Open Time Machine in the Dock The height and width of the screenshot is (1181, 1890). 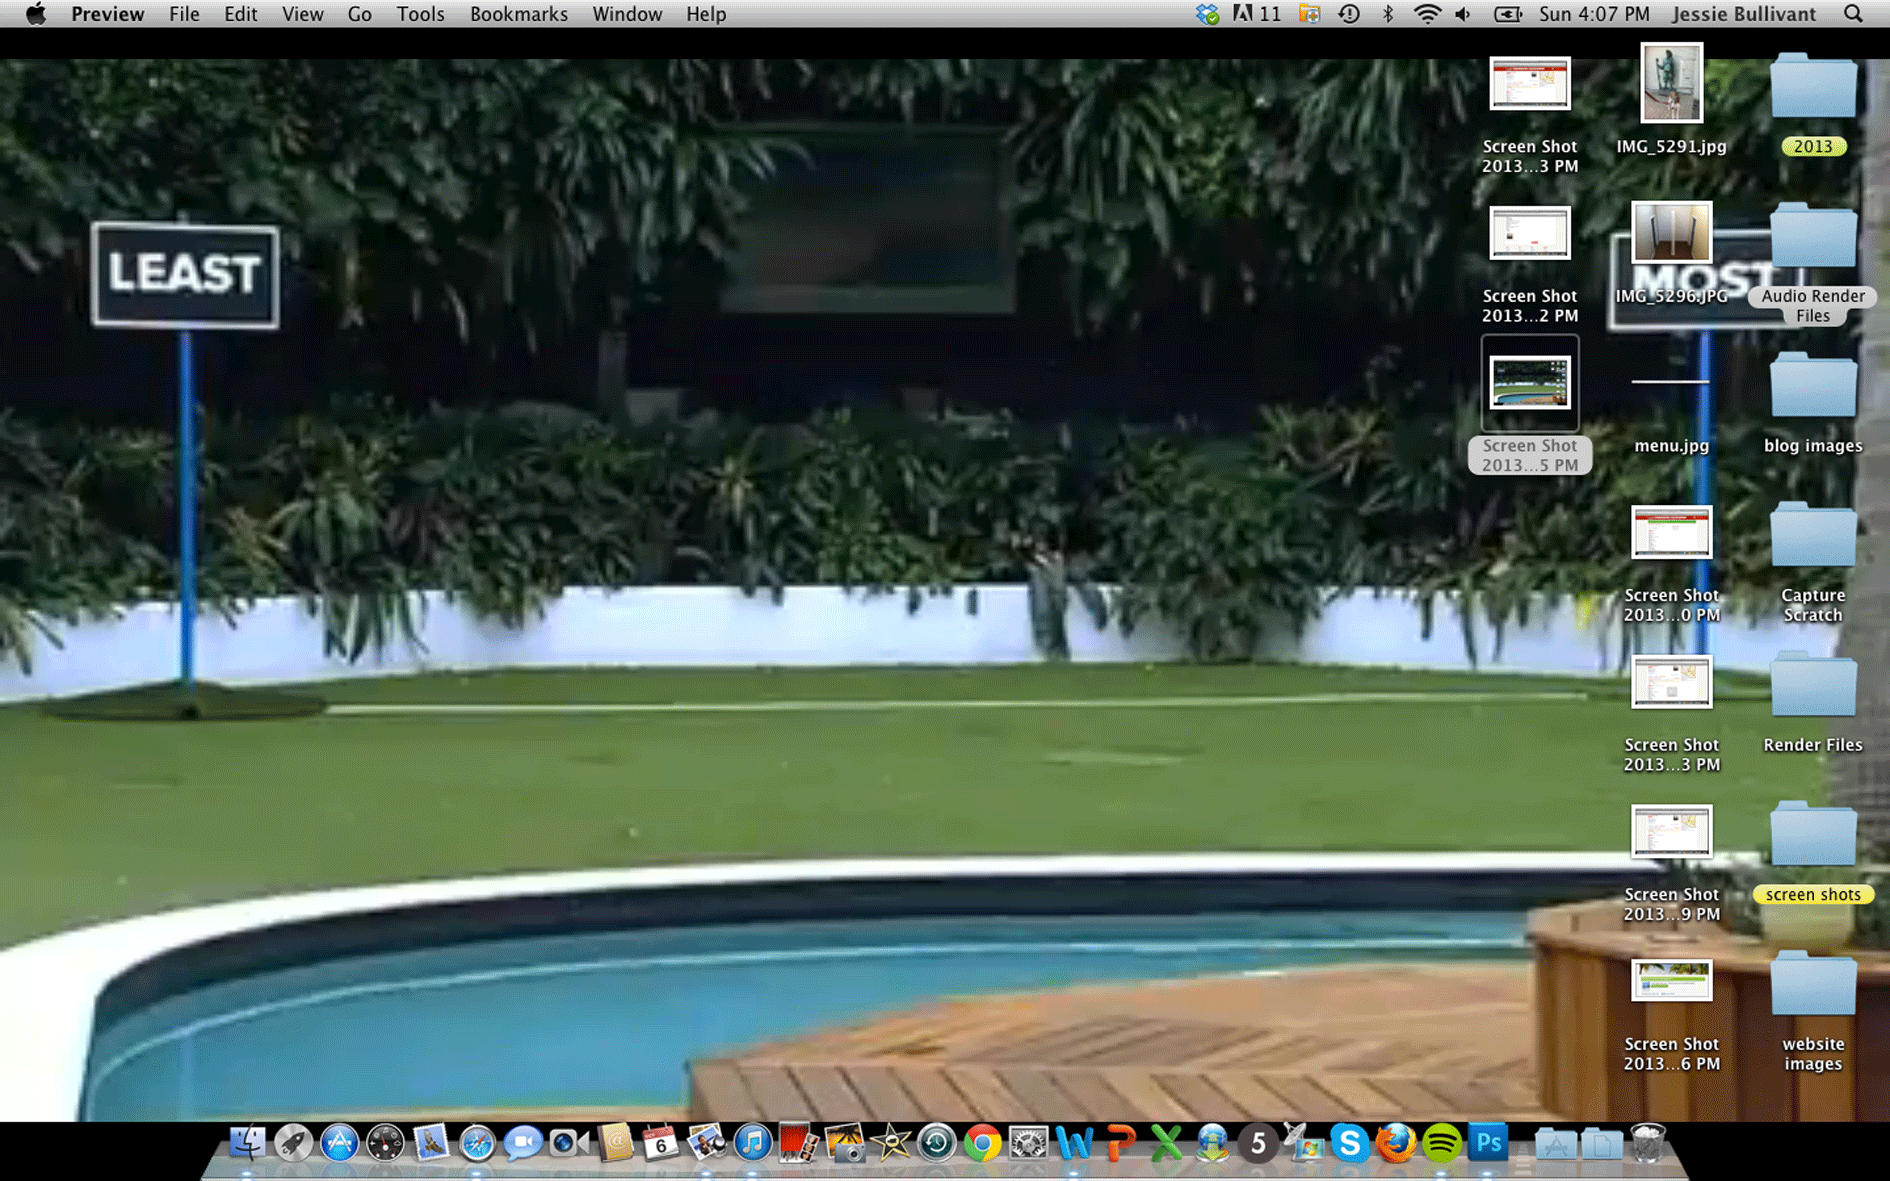[937, 1143]
